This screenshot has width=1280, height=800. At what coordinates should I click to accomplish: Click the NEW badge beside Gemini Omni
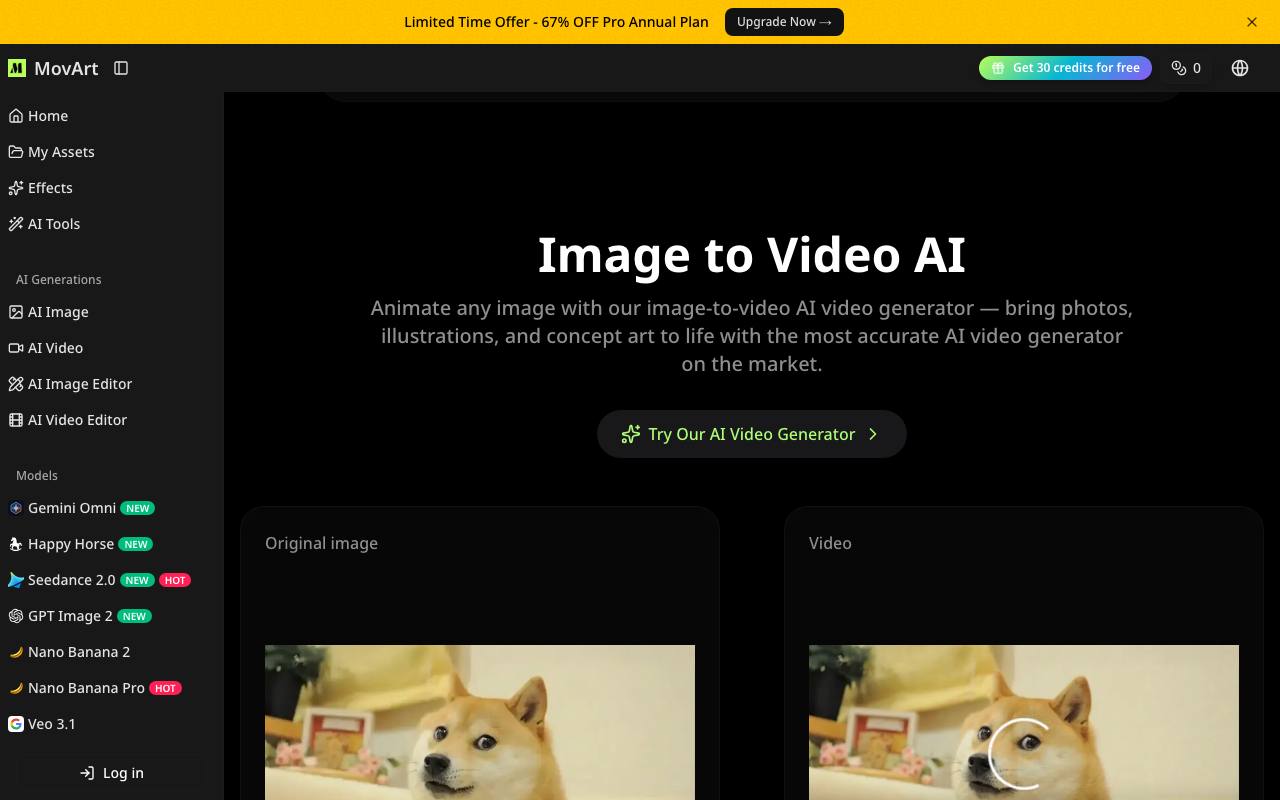click(x=138, y=508)
